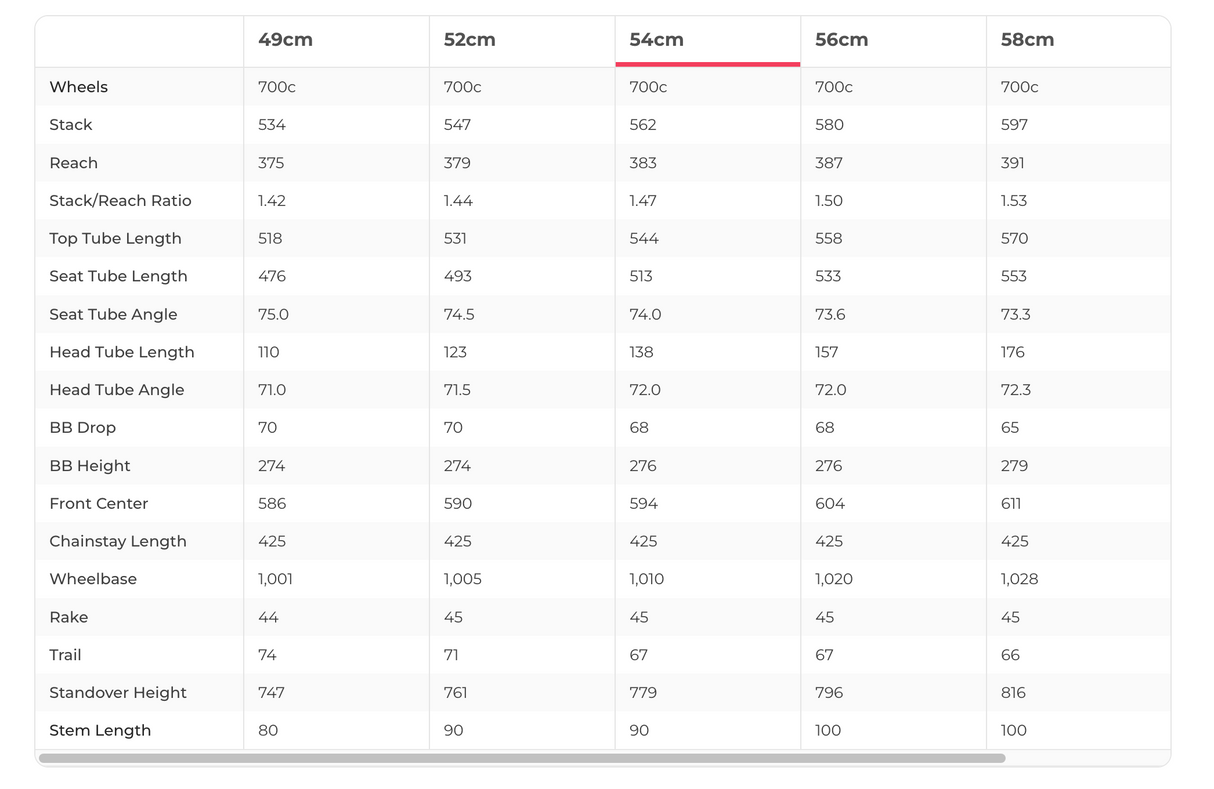Select the Chainstay Length row label

pos(118,541)
